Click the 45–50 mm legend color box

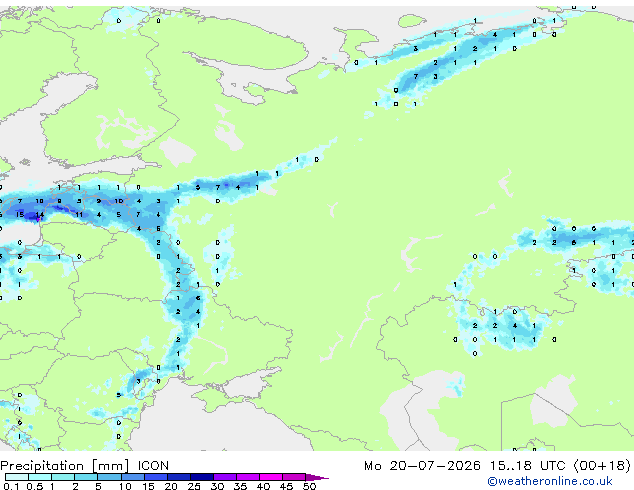click(x=294, y=477)
